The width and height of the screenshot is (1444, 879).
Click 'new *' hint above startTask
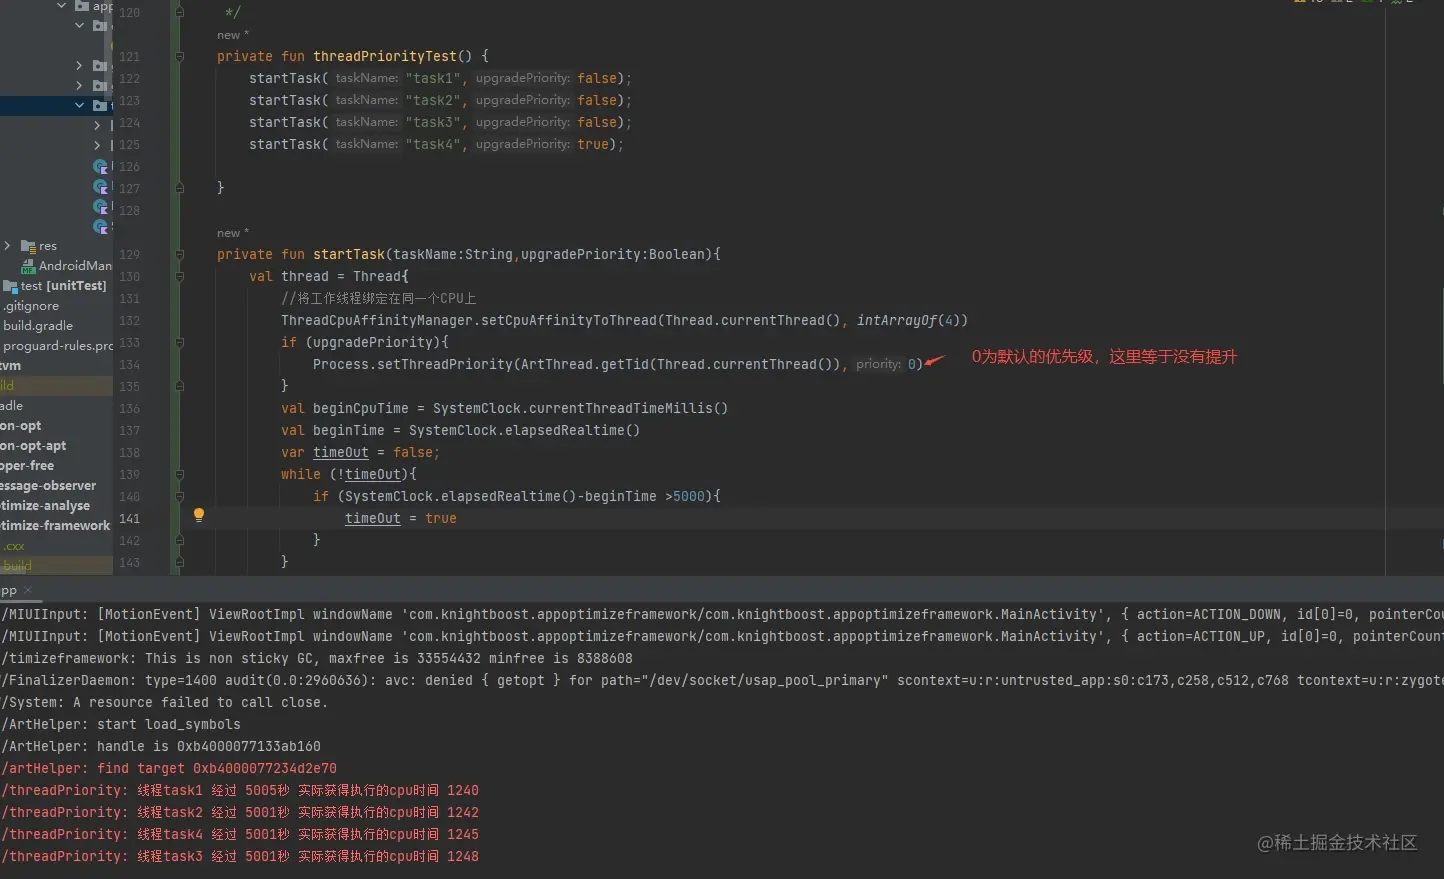click(x=233, y=233)
